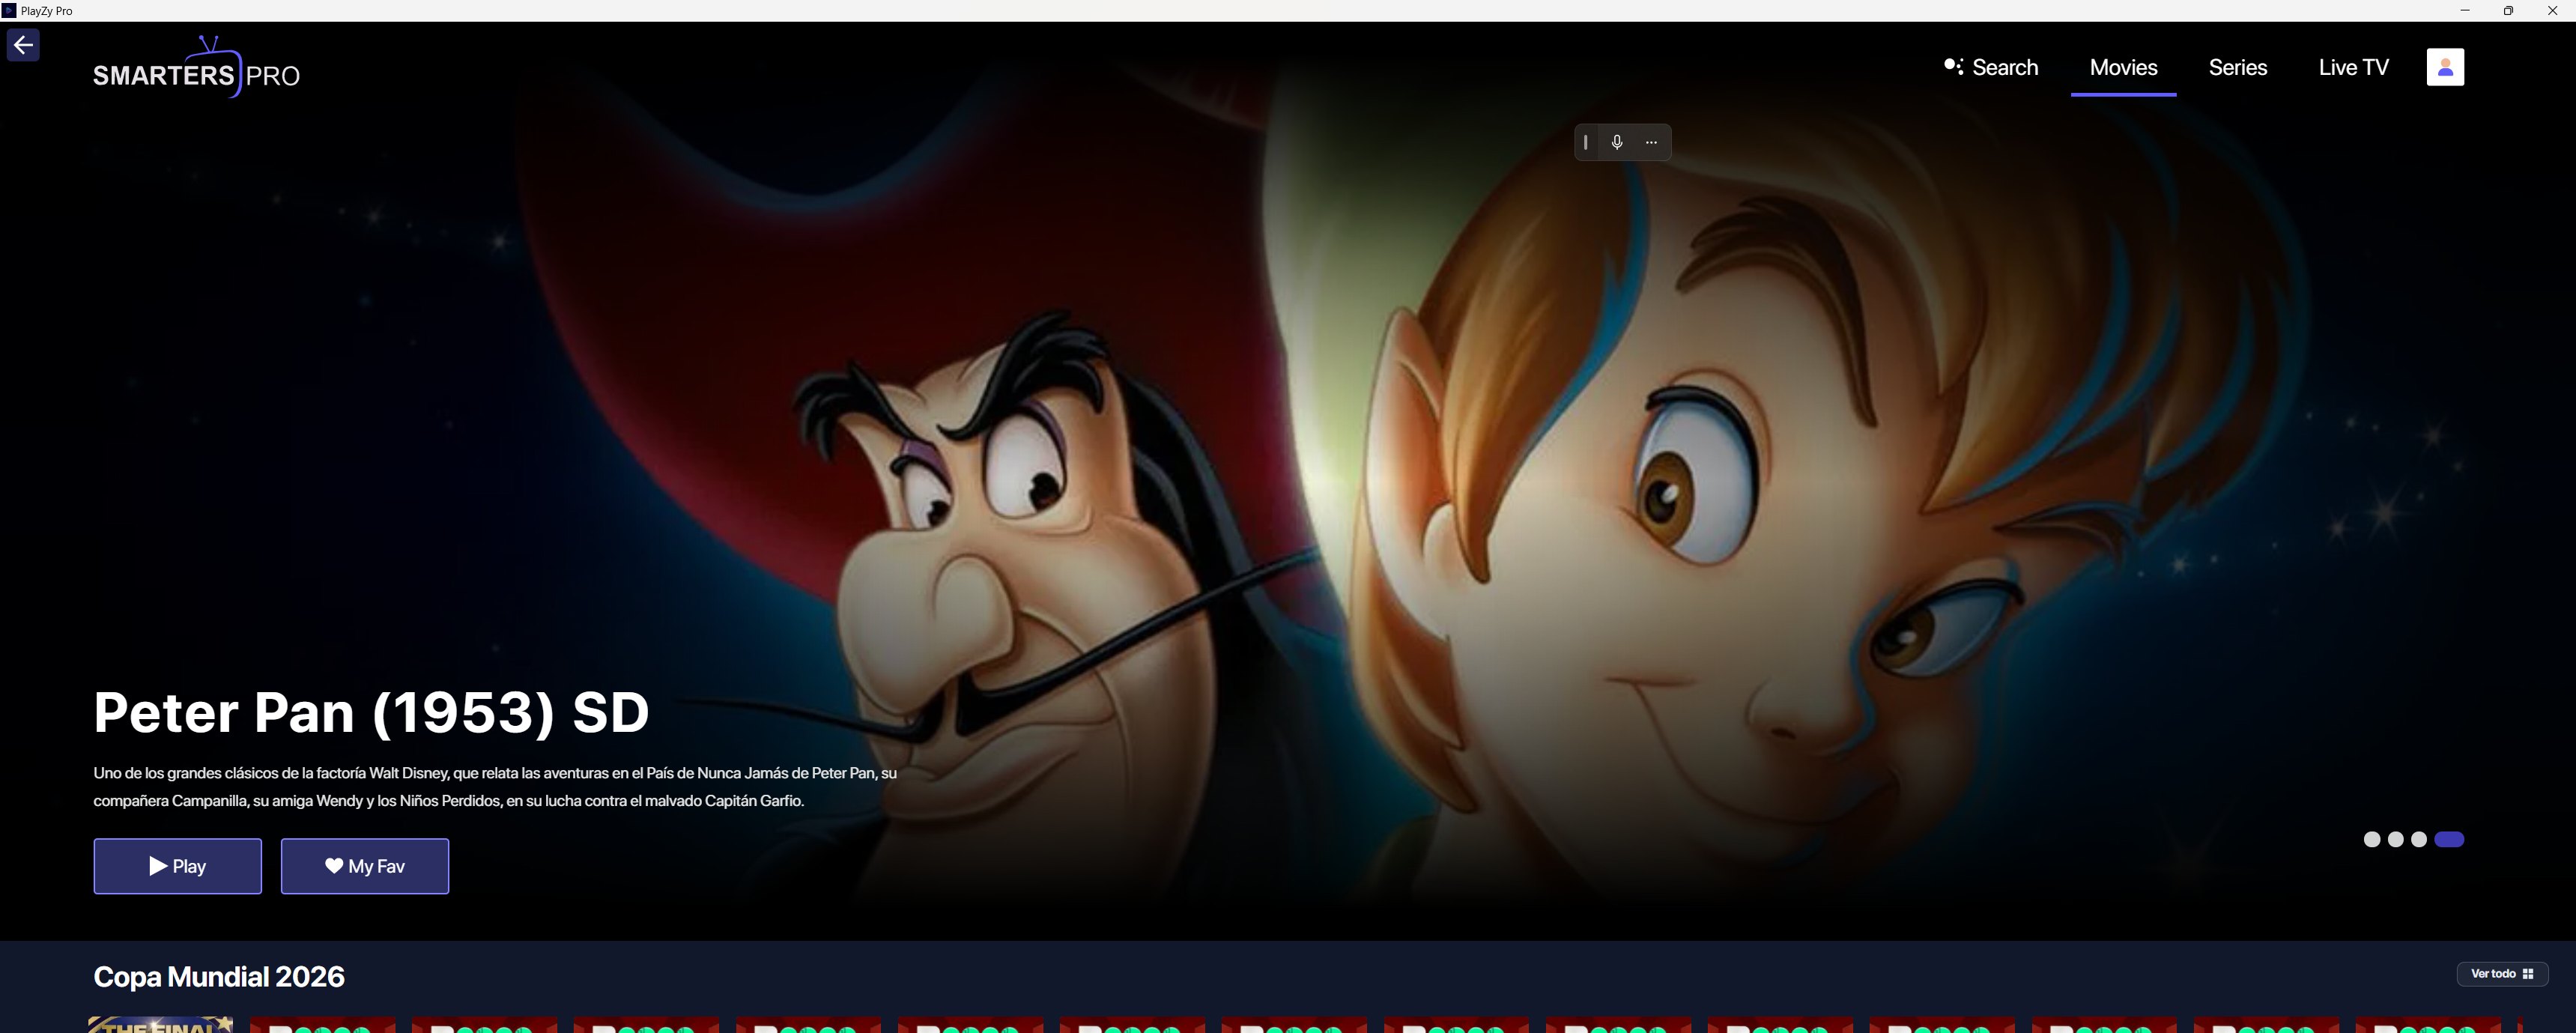
Task: Click the active fourth carousel indicator
Action: (x=2449, y=839)
